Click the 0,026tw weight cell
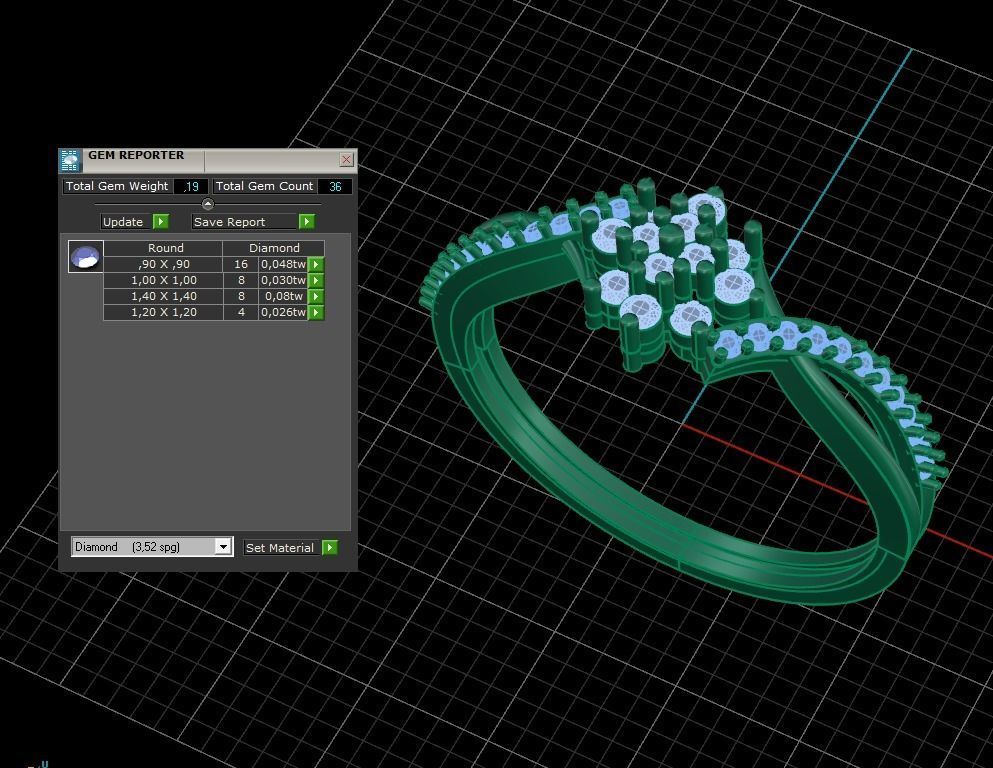Viewport: 993px width, 768px height. click(283, 312)
